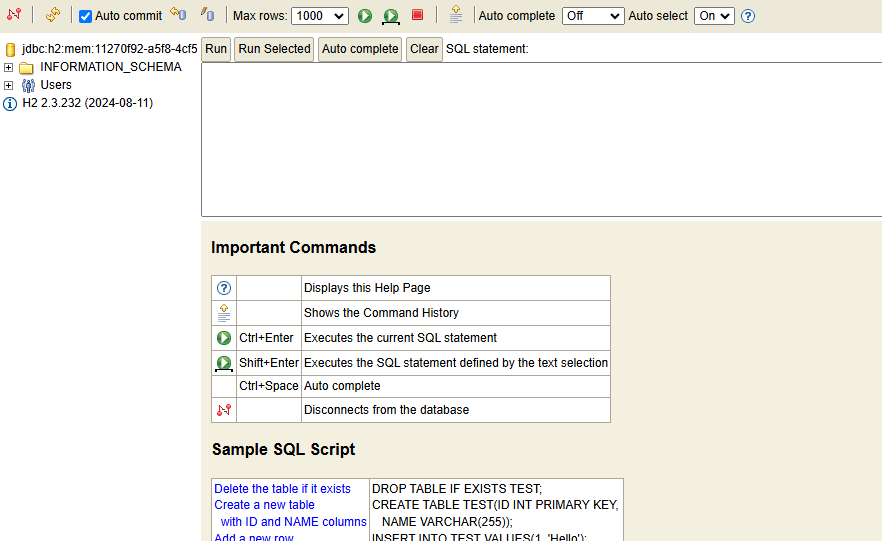Click the 'Executes the current SQL statement' text
Image resolution: width=882 pixels, height=541 pixels.
tap(400, 338)
